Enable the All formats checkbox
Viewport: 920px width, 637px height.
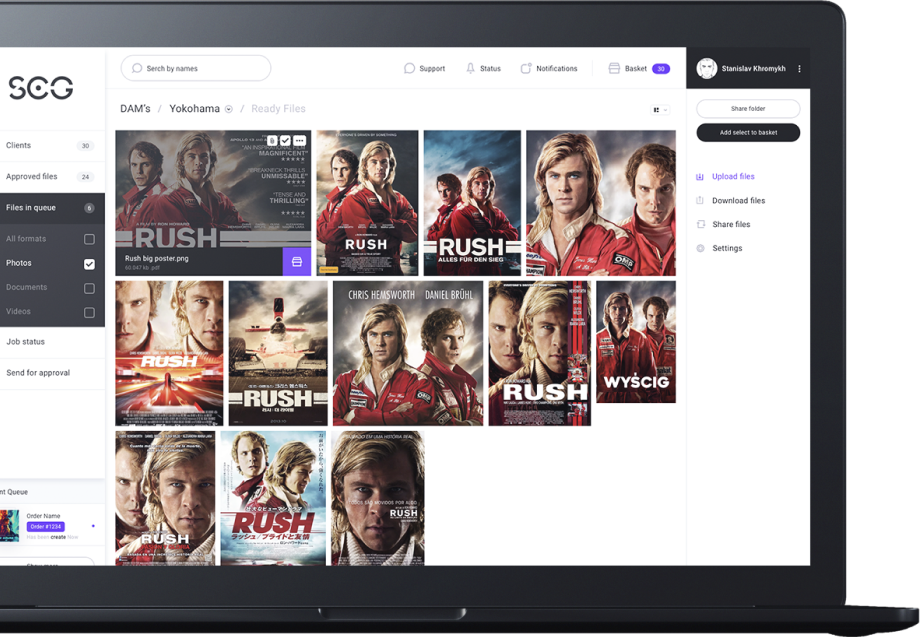(x=89, y=239)
